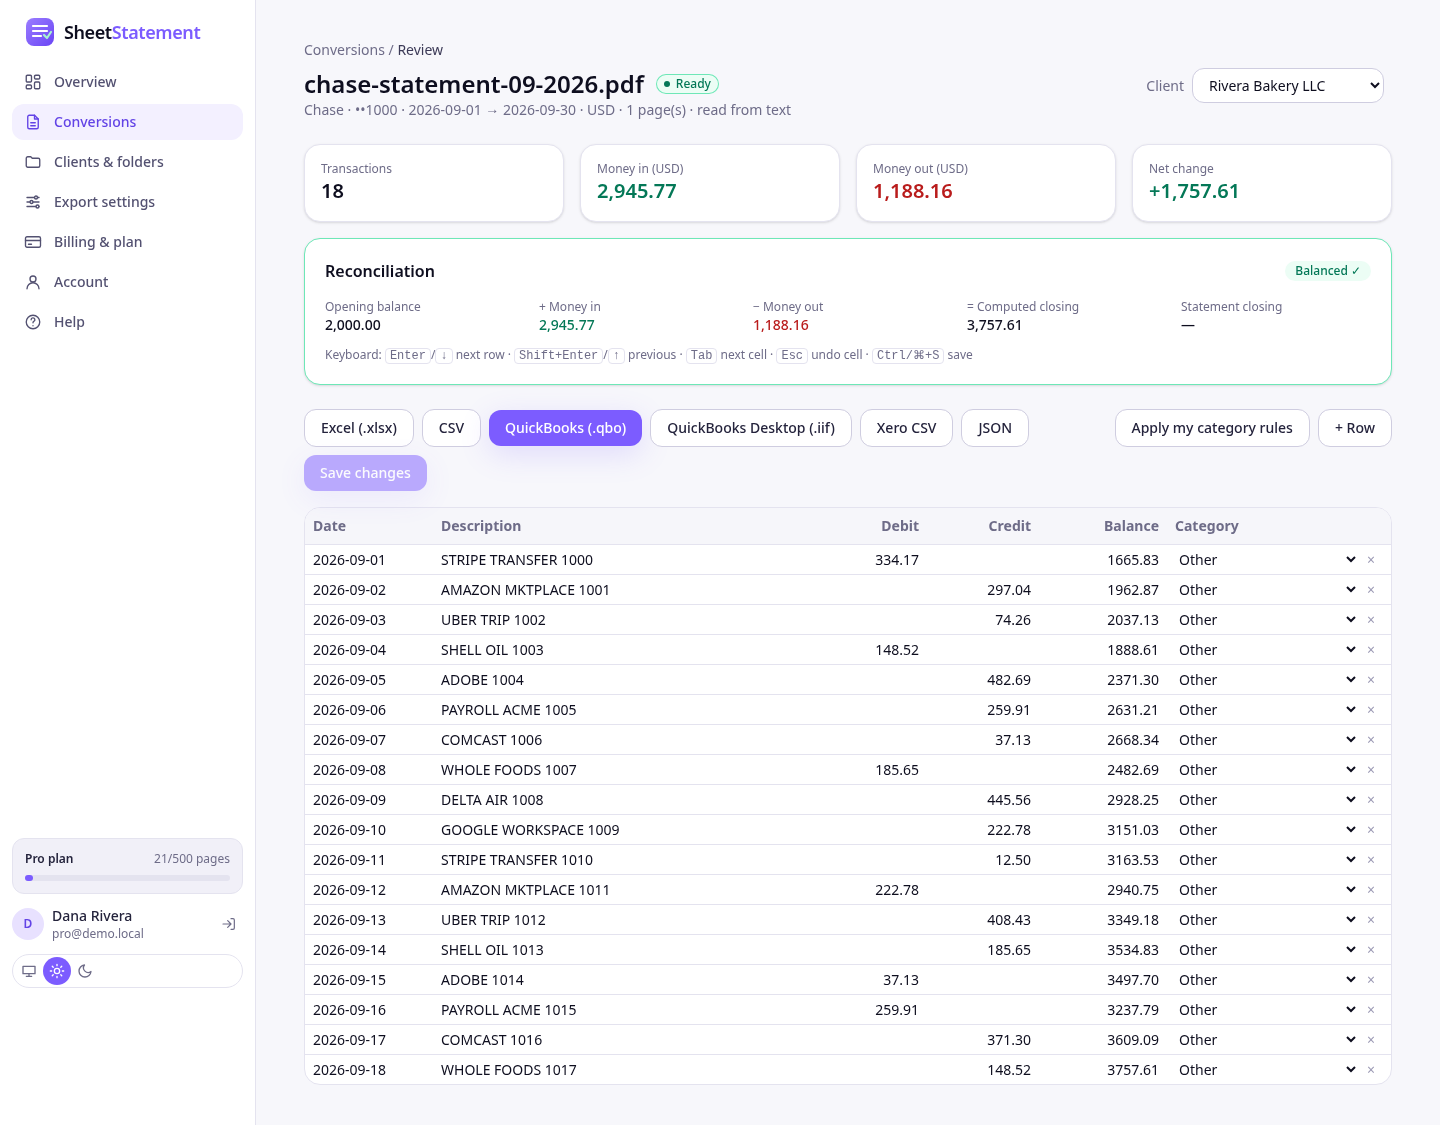Screen dimensions: 1440x1125
Task: Switch to system theme monitor icon
Action: click(x=29, y=971)
